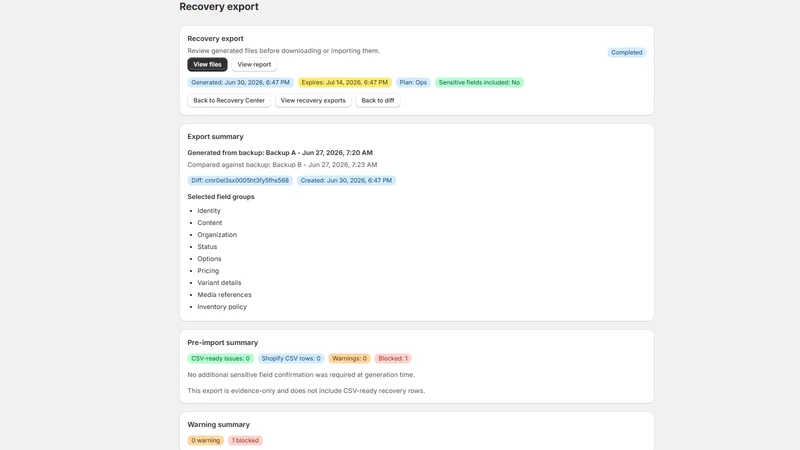Select the Organization list item

(x=217, y=235)
